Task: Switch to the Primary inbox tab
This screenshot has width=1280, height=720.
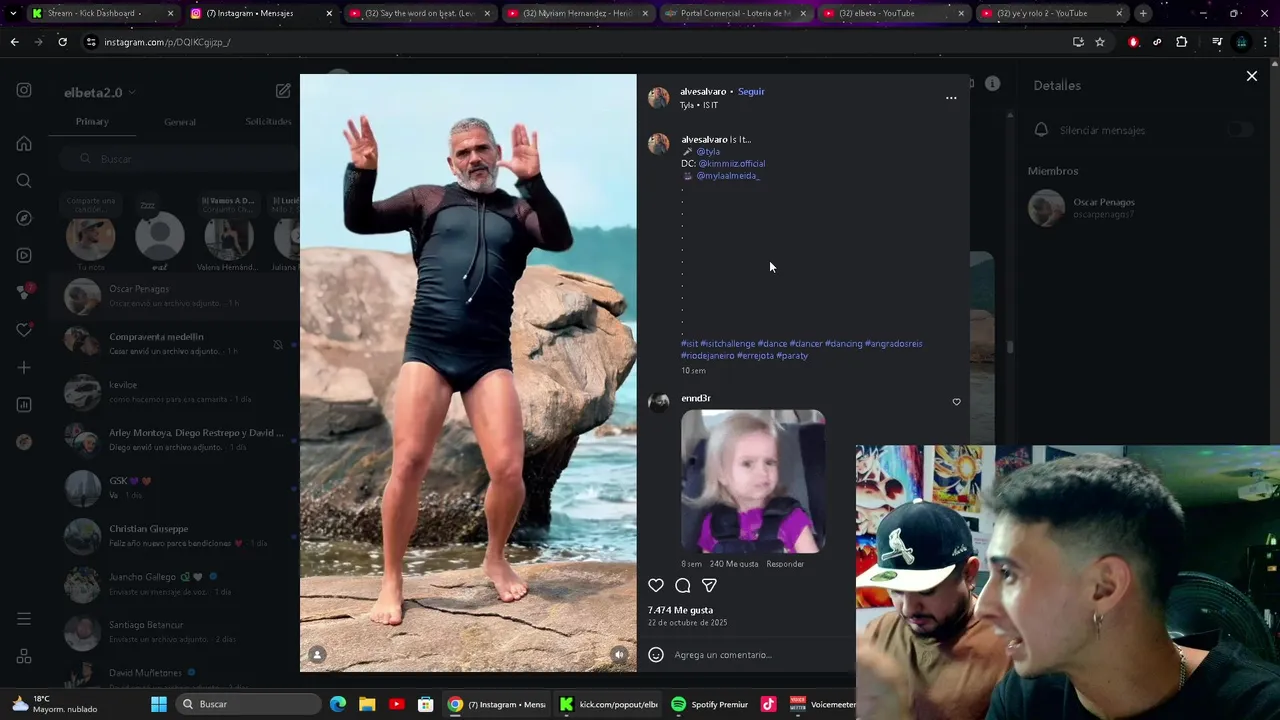Action: [92, 121]
